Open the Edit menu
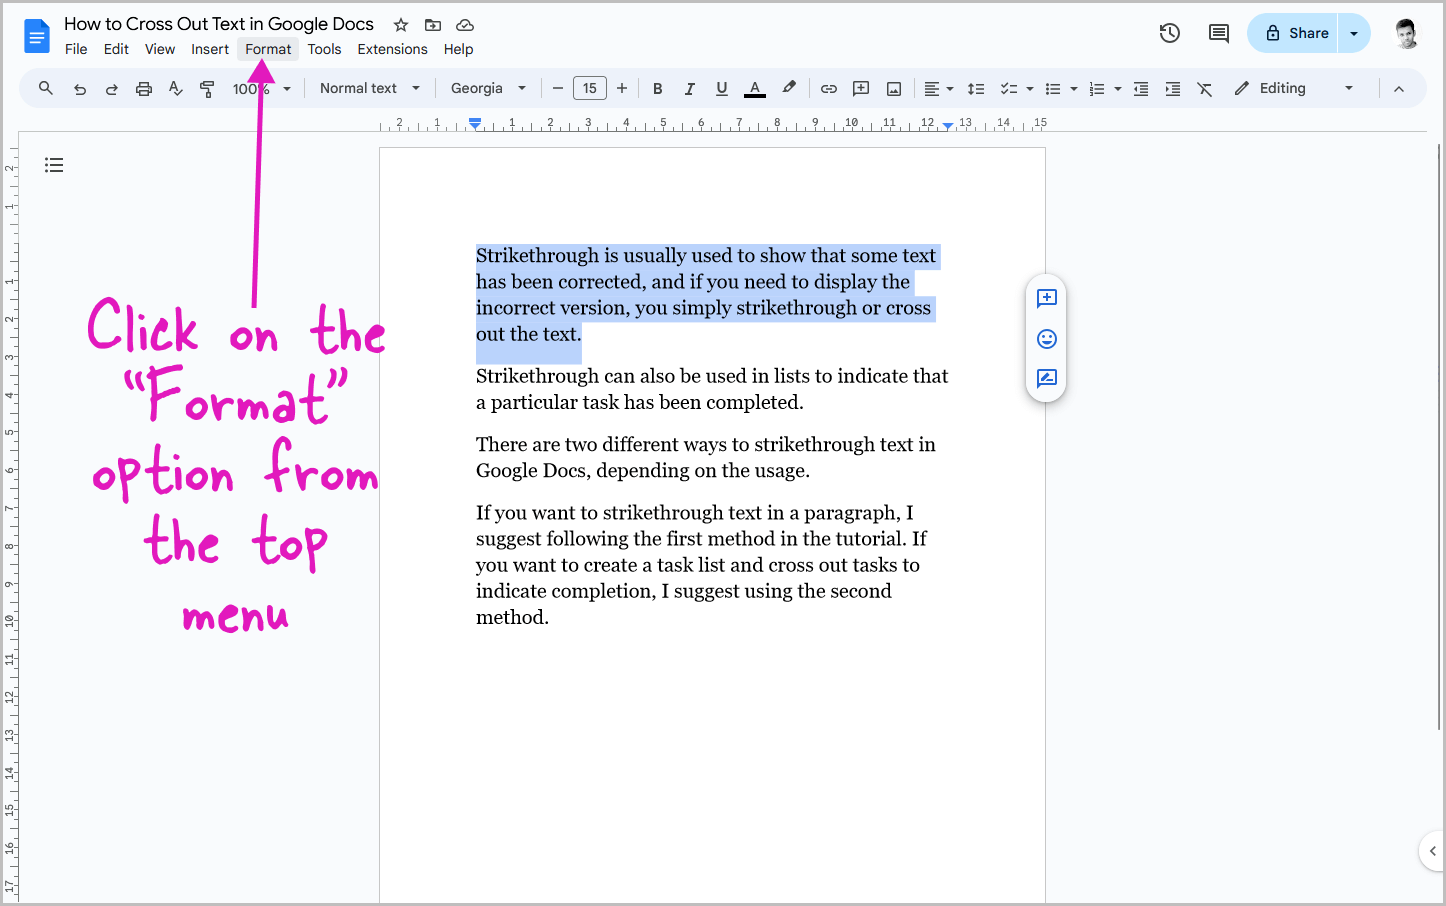 [x=116, y=49]
